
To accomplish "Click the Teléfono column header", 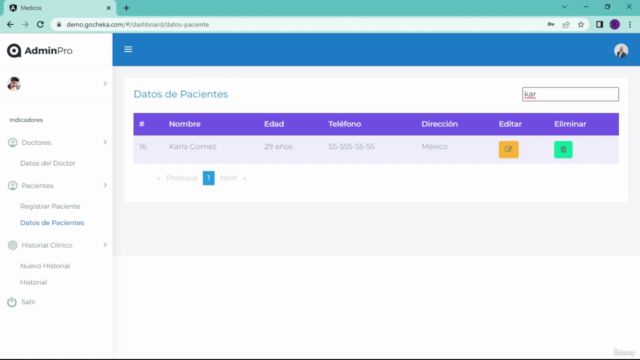I will pos(344,124).
